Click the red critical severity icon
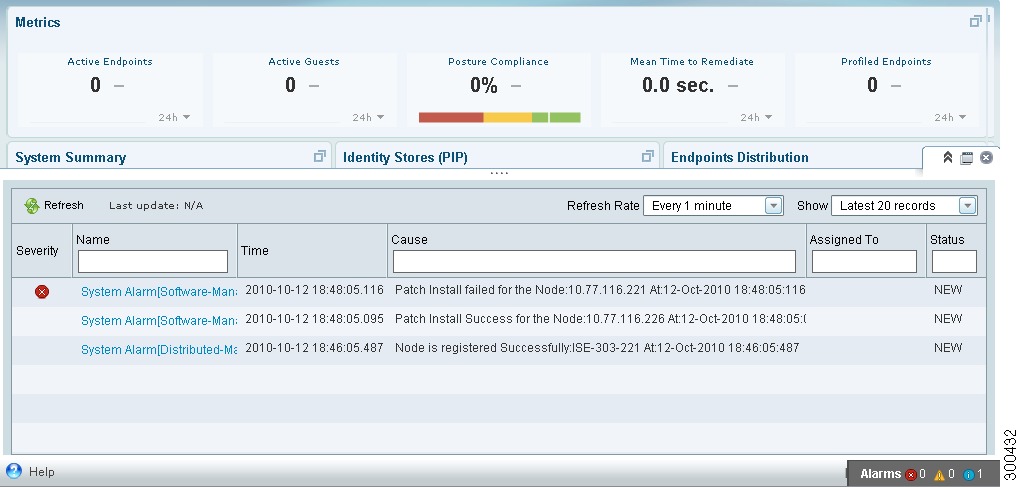 pyautogui.click(x=42, y=292)
